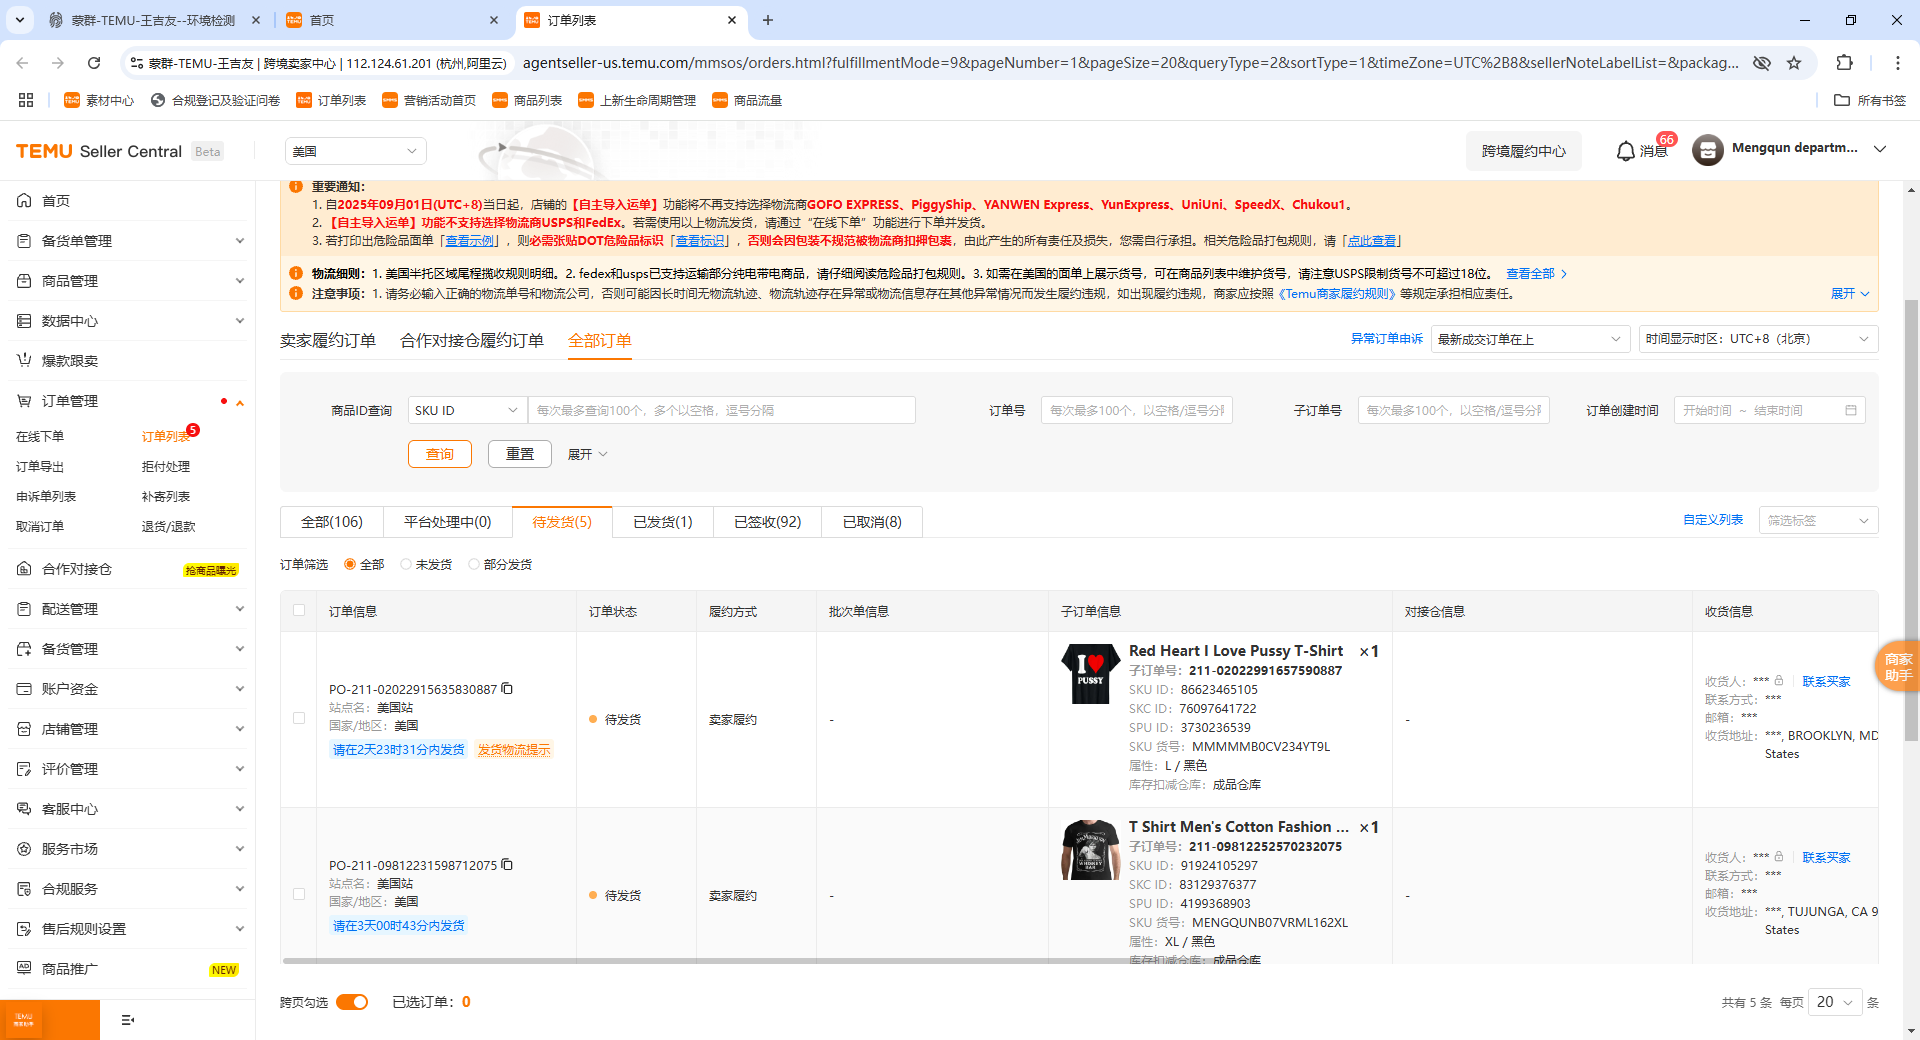Switch to the 已签收(92) tab

(x=766, y=521)
